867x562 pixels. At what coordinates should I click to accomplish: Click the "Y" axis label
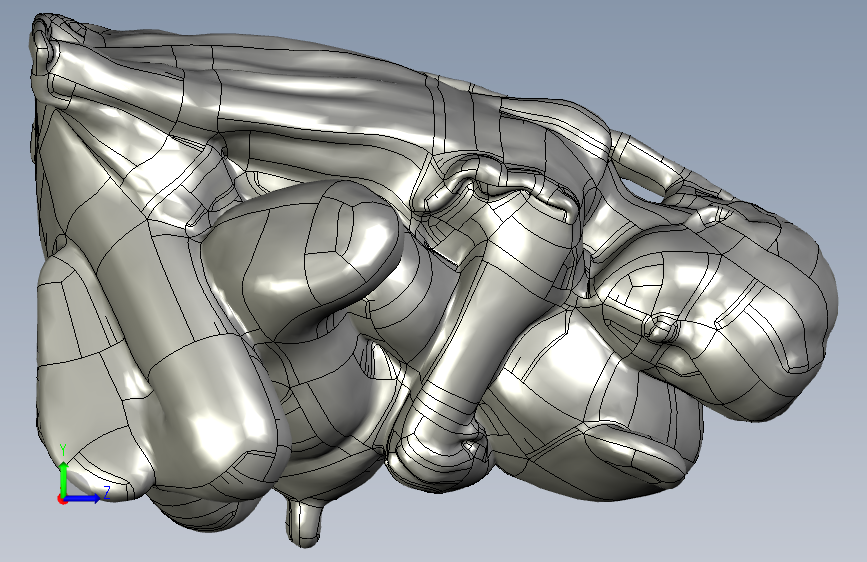[x=64, y=450]
